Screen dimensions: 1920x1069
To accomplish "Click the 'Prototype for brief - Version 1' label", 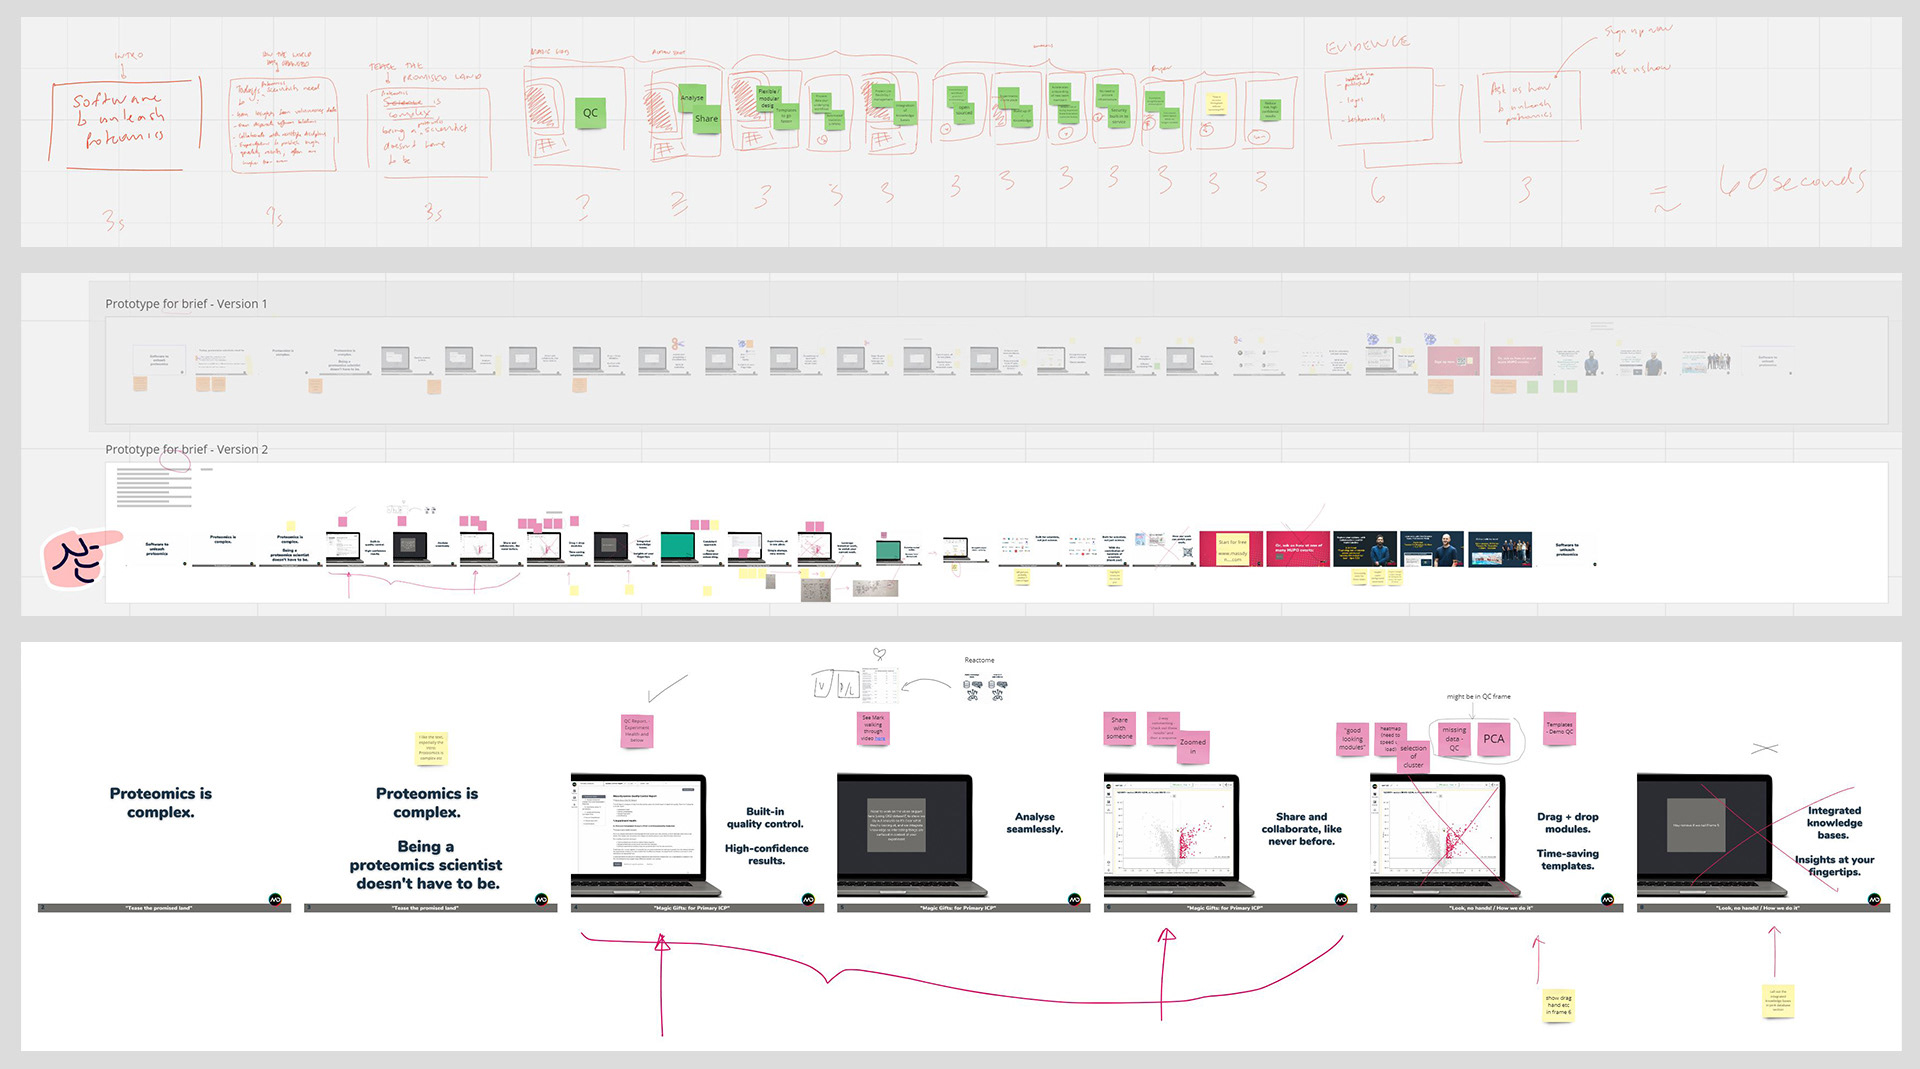I will point(186,304).
